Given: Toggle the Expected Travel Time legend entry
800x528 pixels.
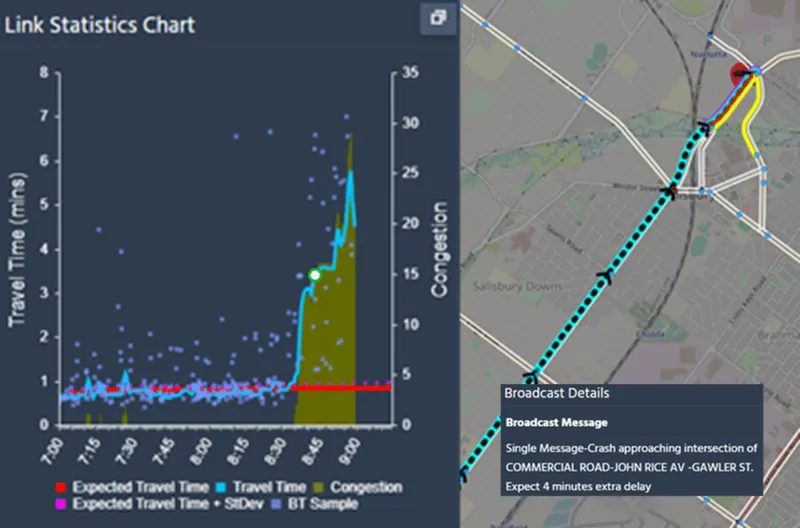Looking at the screenshot, I should click(133, 487).
